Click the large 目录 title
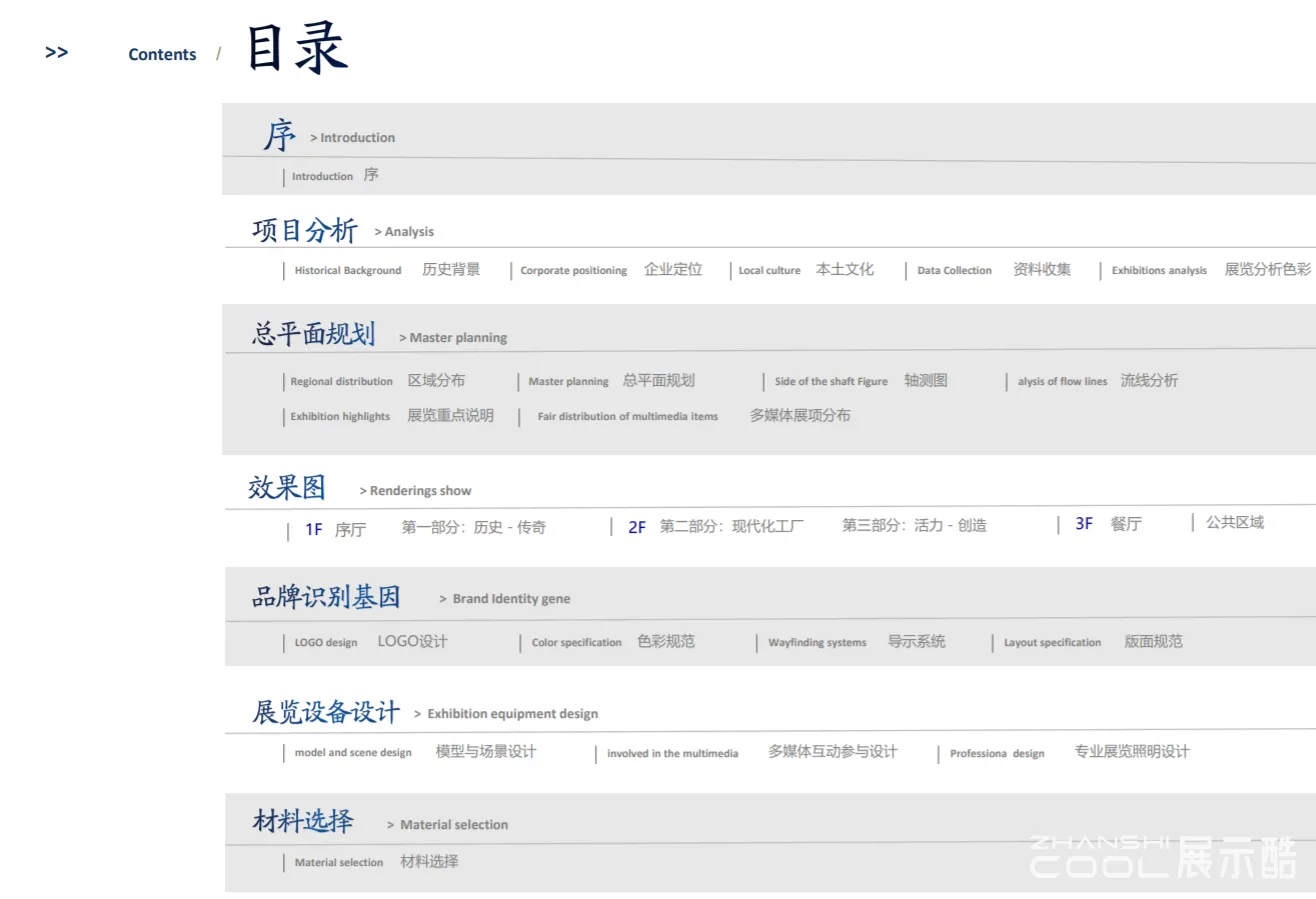 [x=297, y=48]
